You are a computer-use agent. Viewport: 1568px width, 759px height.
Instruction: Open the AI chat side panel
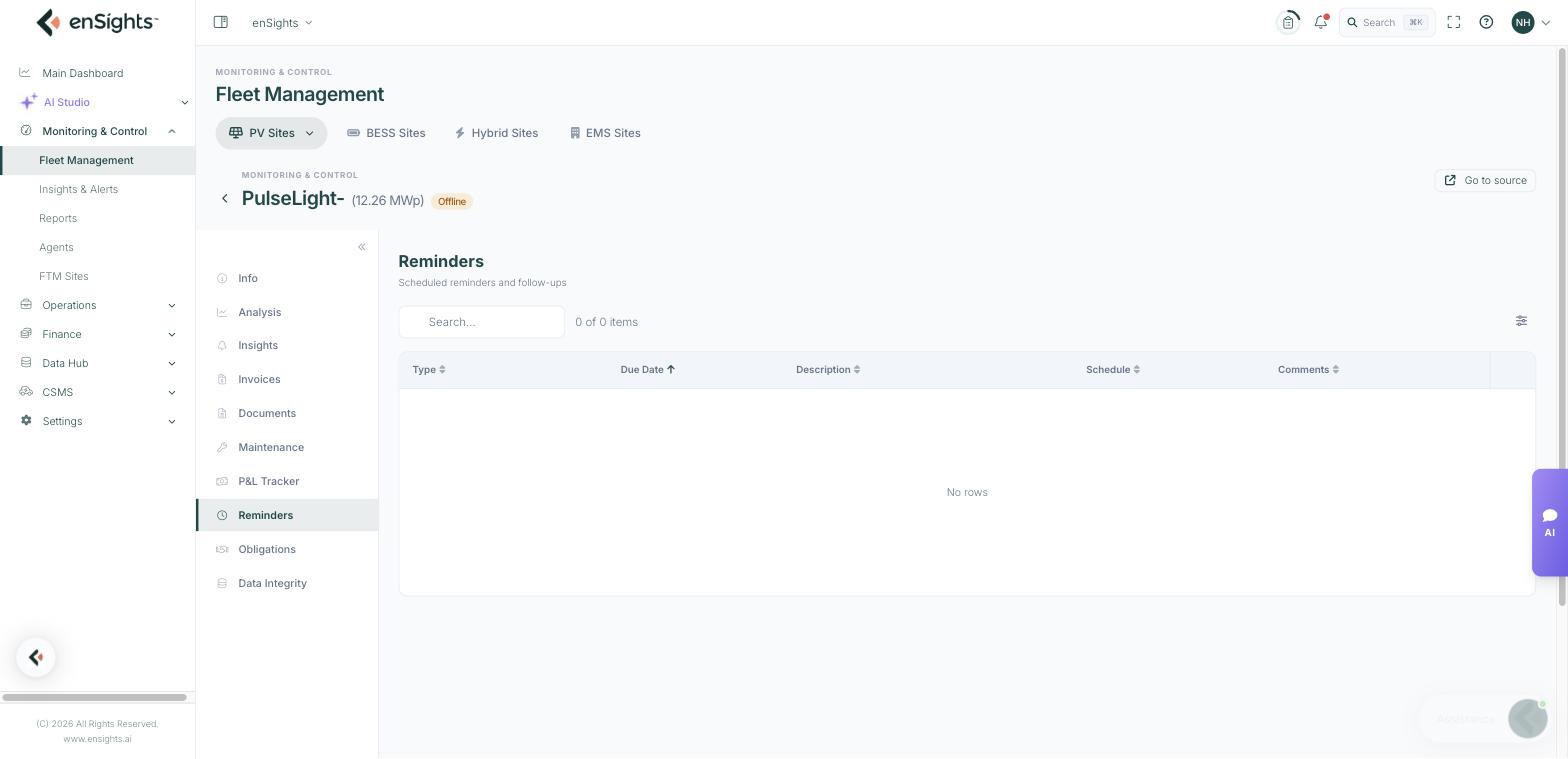tap(1549, 523)
